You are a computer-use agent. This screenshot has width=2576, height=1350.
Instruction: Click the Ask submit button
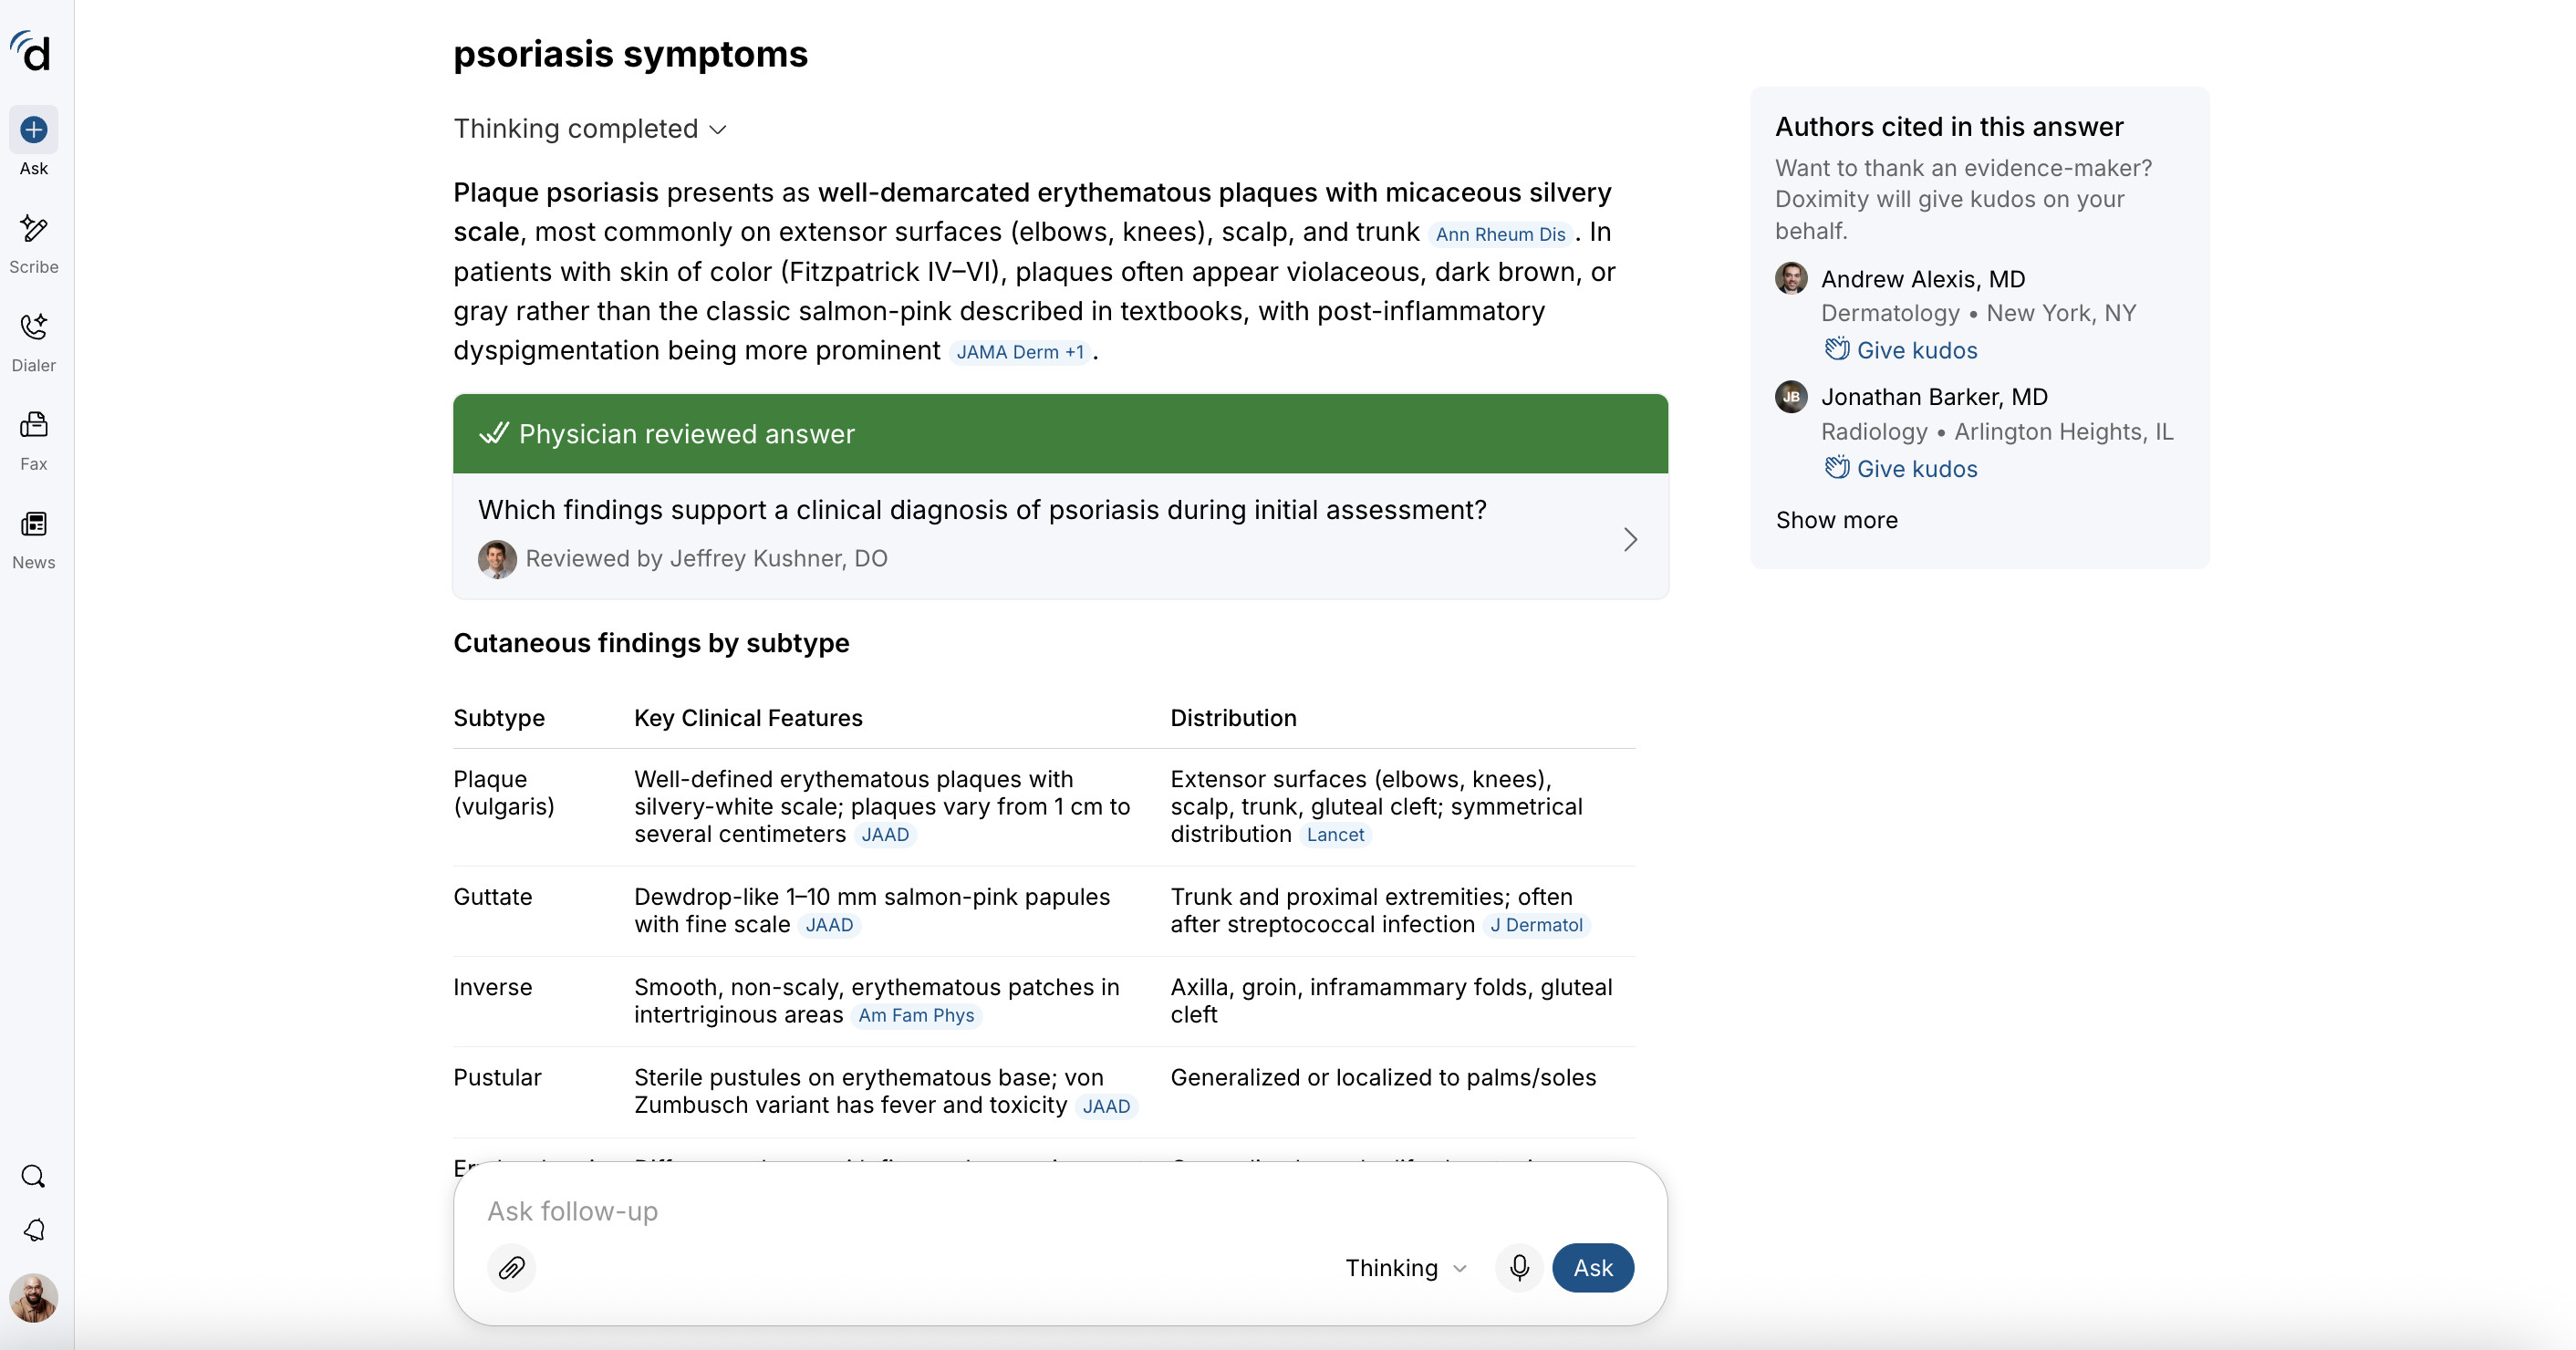pyautogui.click(x=1593, y=1268)
